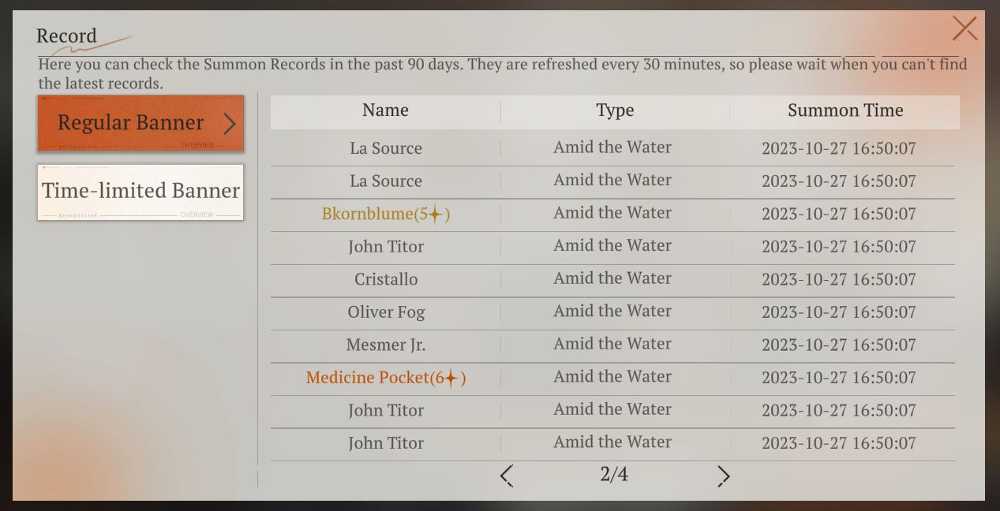
Task: Close the Record window with the X icon
Action: click(964, 29)
